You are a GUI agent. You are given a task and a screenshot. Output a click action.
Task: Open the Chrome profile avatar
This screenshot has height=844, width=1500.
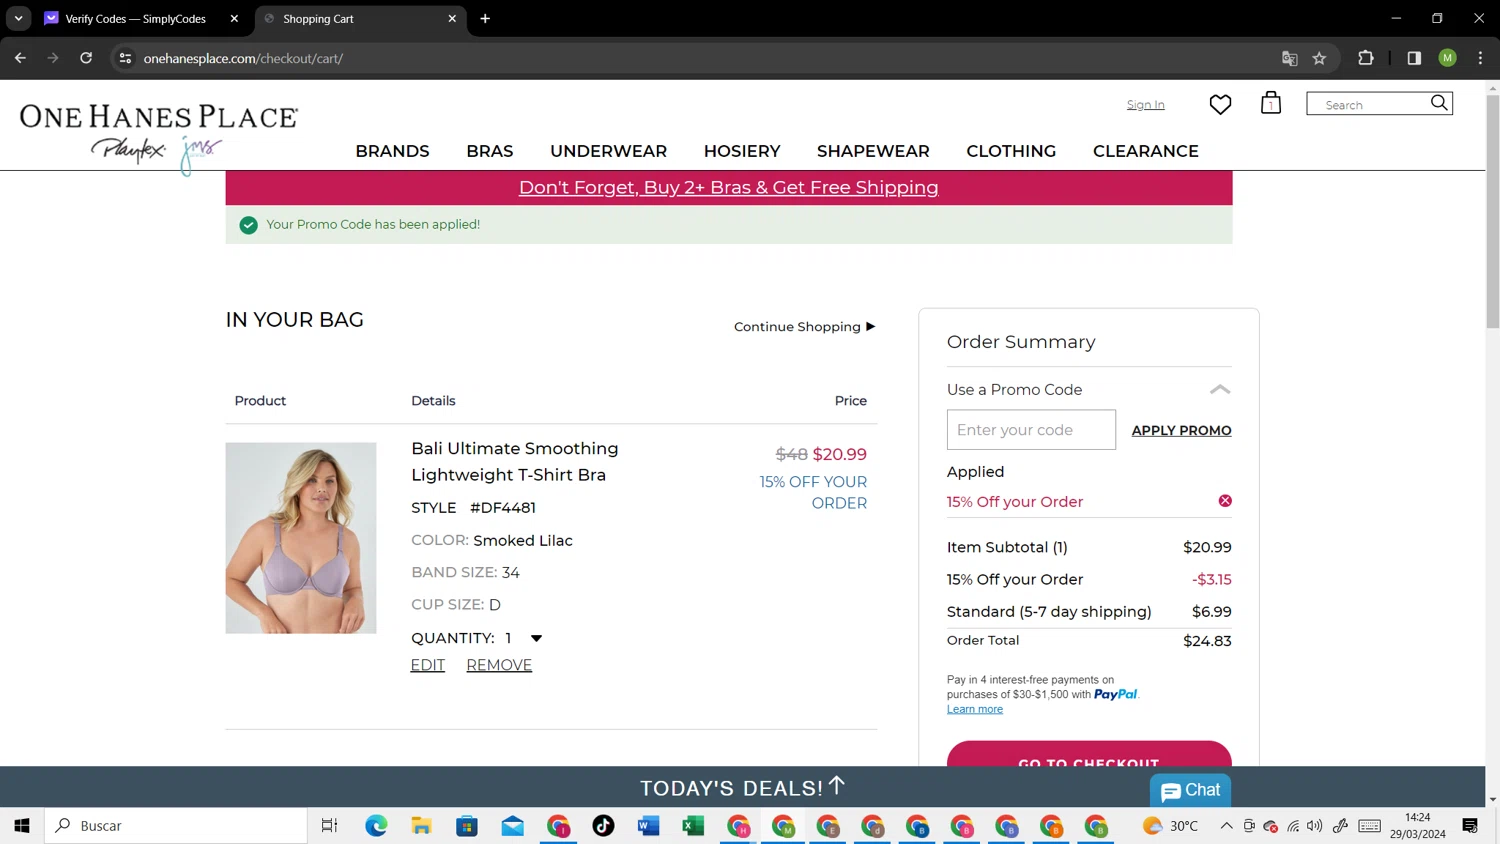click(x=1447, y=58)
